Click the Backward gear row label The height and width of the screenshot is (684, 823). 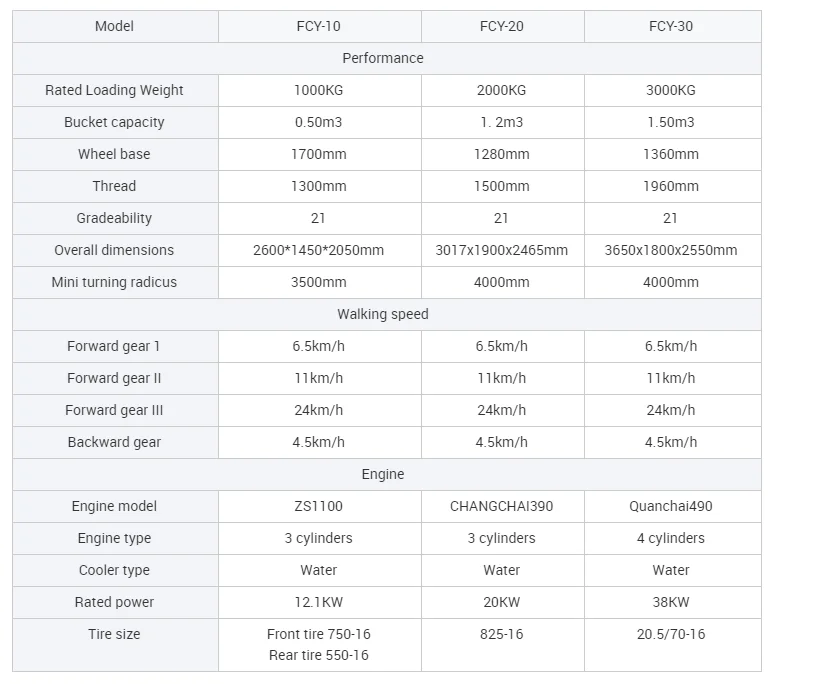pyautogui.click(x=114, y=442)
